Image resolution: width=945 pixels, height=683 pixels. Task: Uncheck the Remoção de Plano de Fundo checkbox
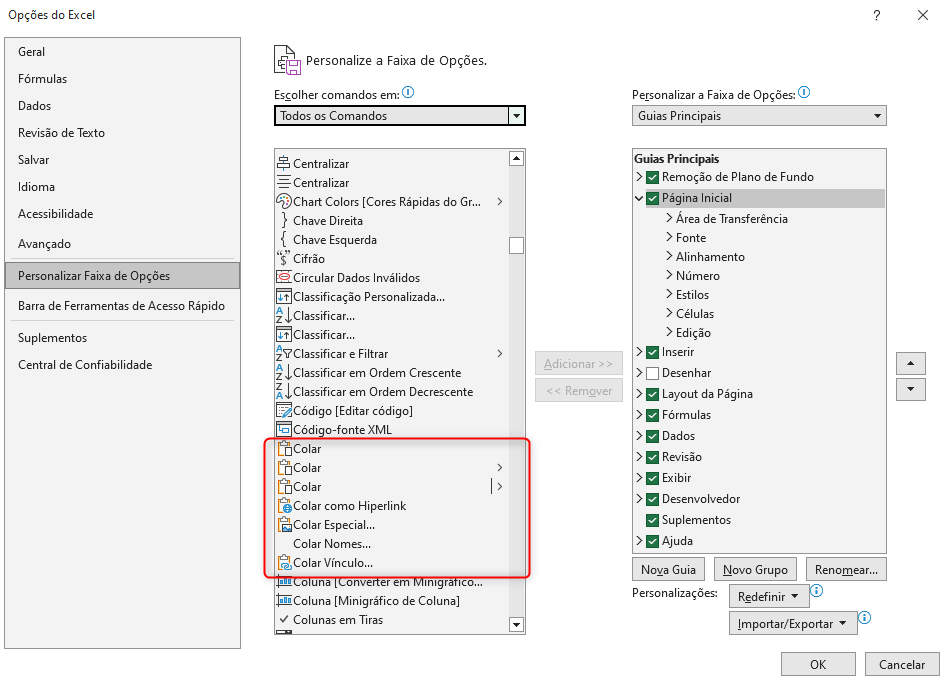[x=652, y=177]
